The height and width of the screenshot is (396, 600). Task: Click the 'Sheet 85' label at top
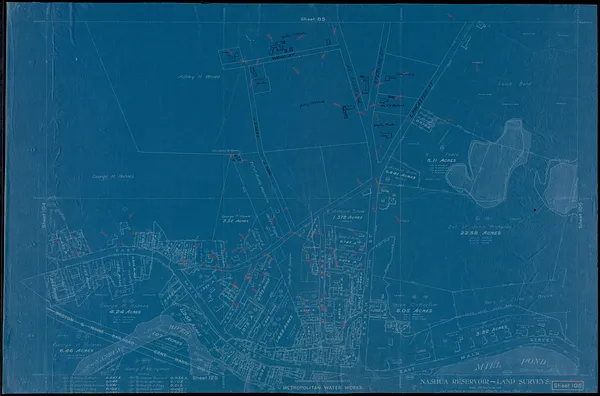(313, 19)
